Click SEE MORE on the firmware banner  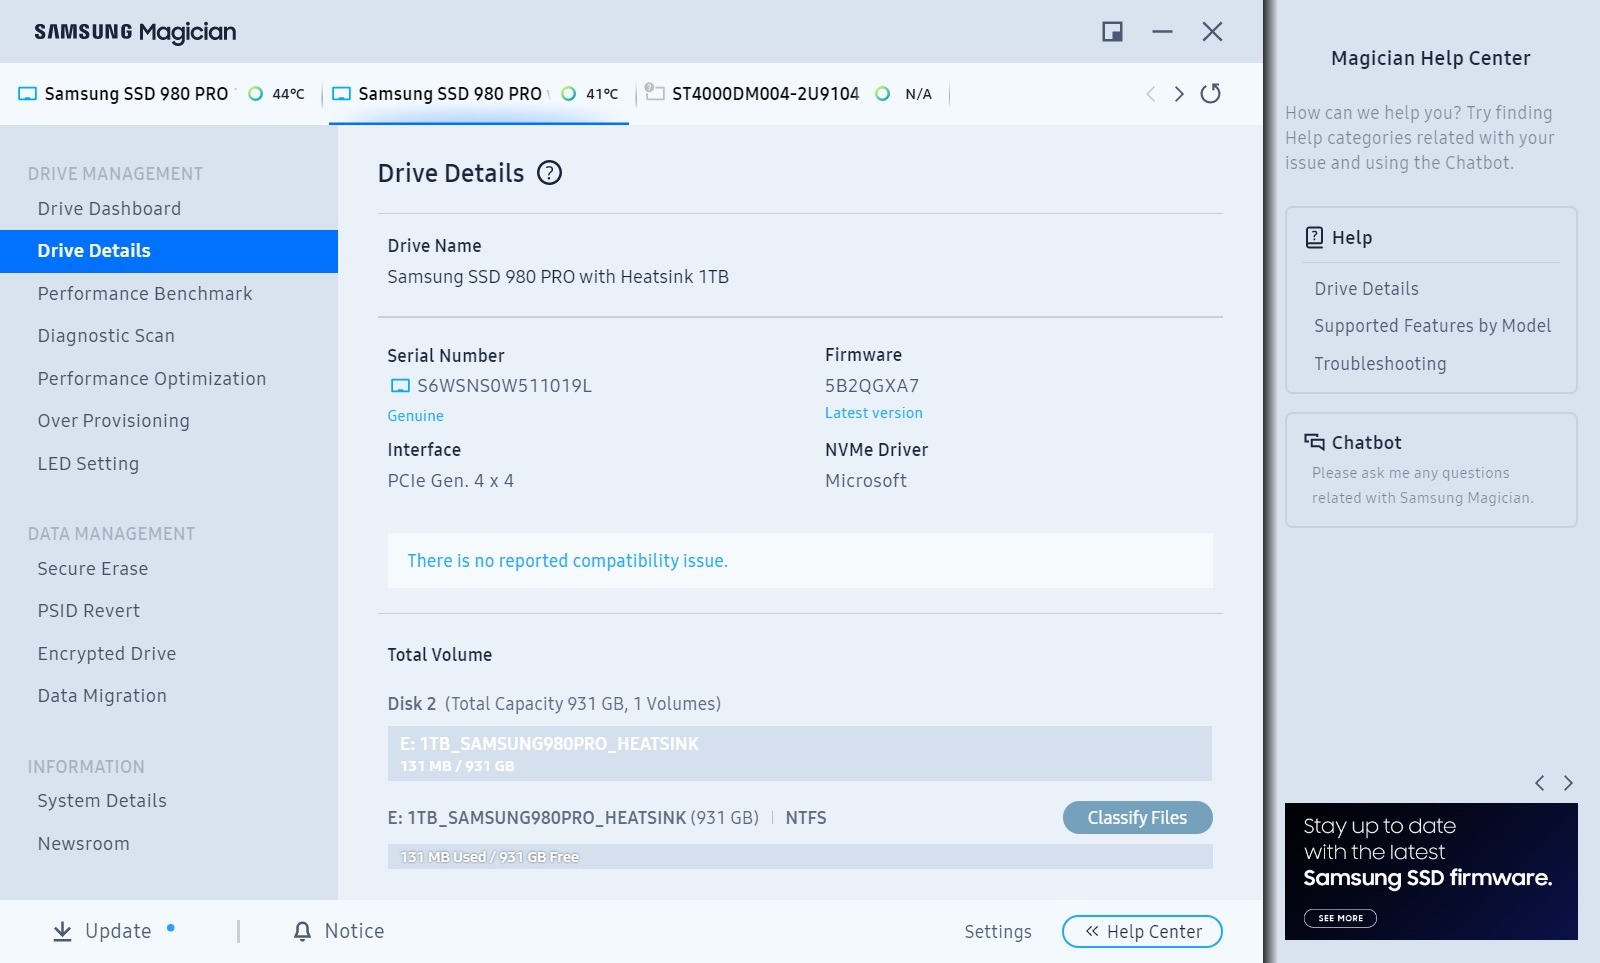(1340, 918)
